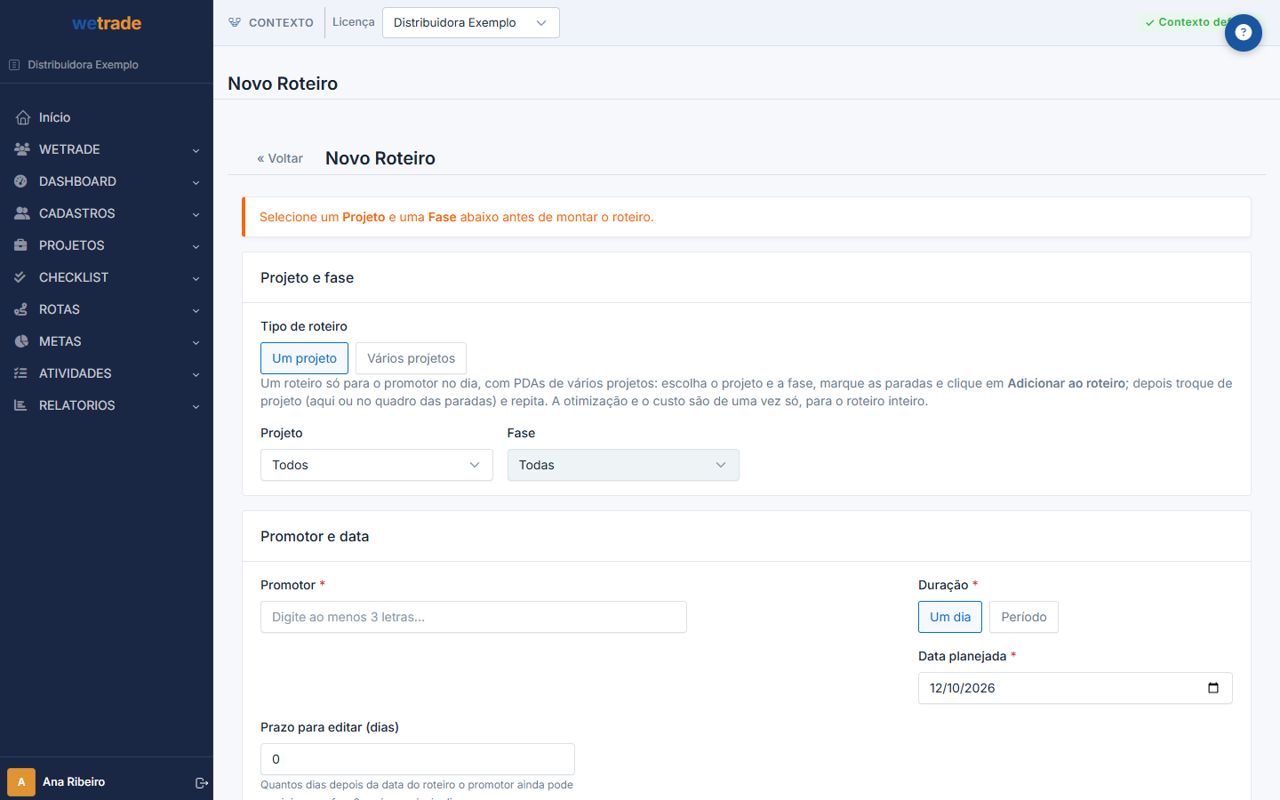Focus the Prazo para editar (dias) field
This screenshot has width=1280, height=800.
click(417, 759)
